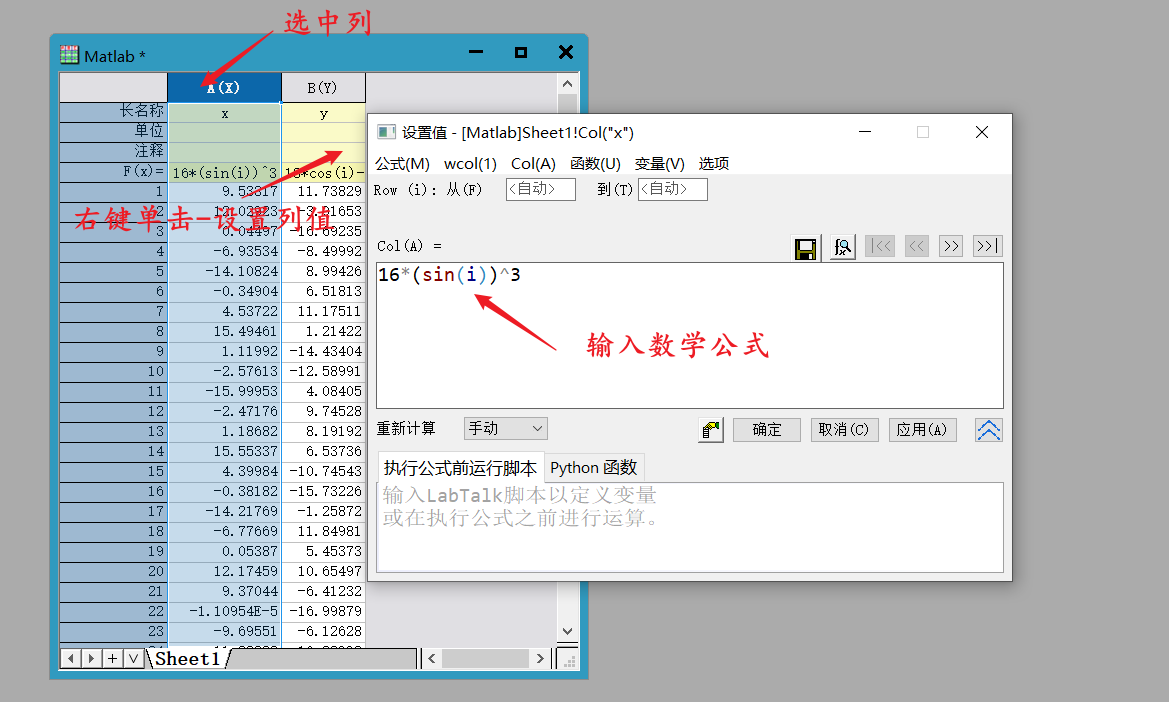
Task: Go to previous sheet tab arrow
Action: pyautogui.click(x=71, y=658)
